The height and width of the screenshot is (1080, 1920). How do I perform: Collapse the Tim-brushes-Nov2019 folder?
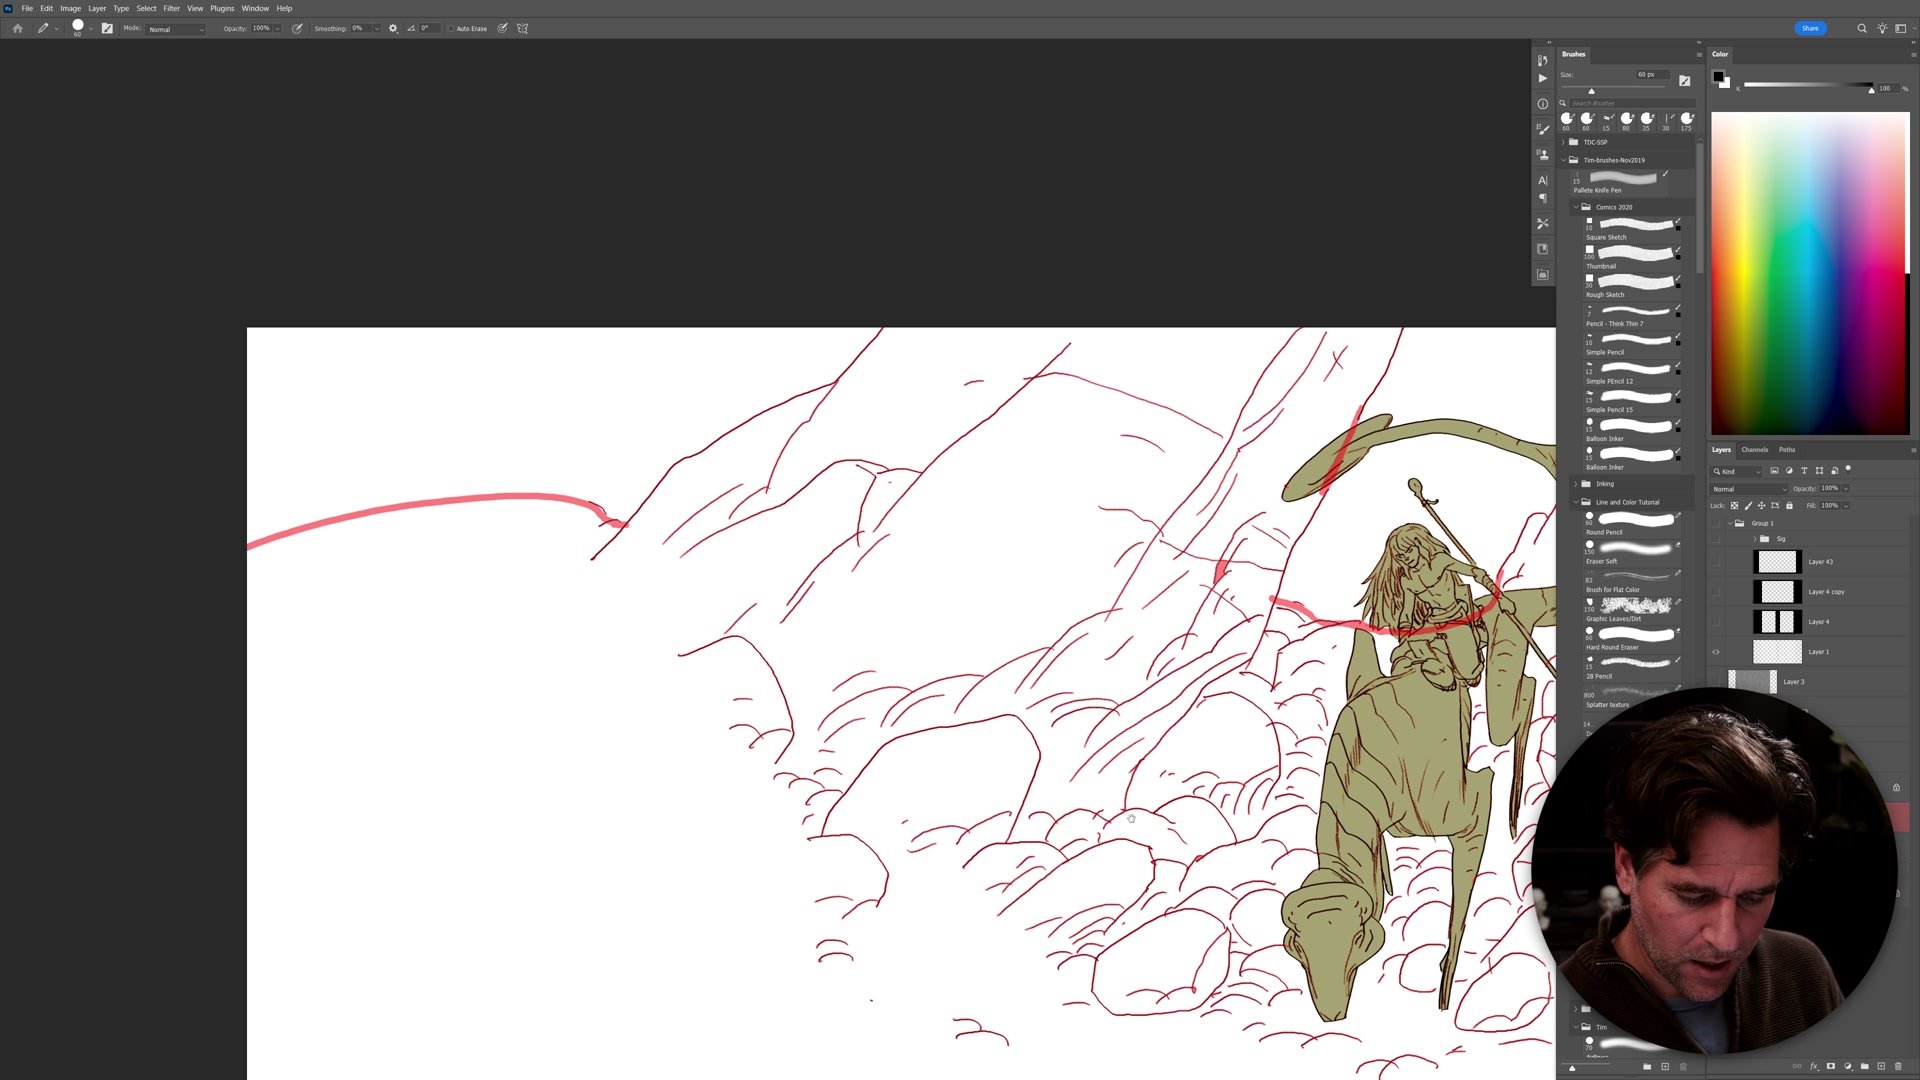click(x=1564, y=160)
